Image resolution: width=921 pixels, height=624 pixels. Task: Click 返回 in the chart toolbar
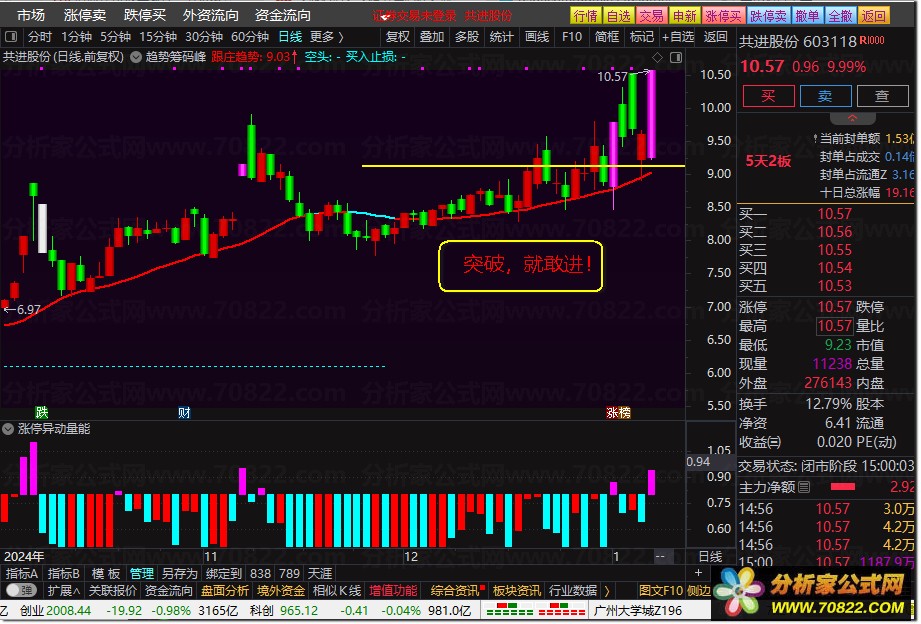pos(715,37)
